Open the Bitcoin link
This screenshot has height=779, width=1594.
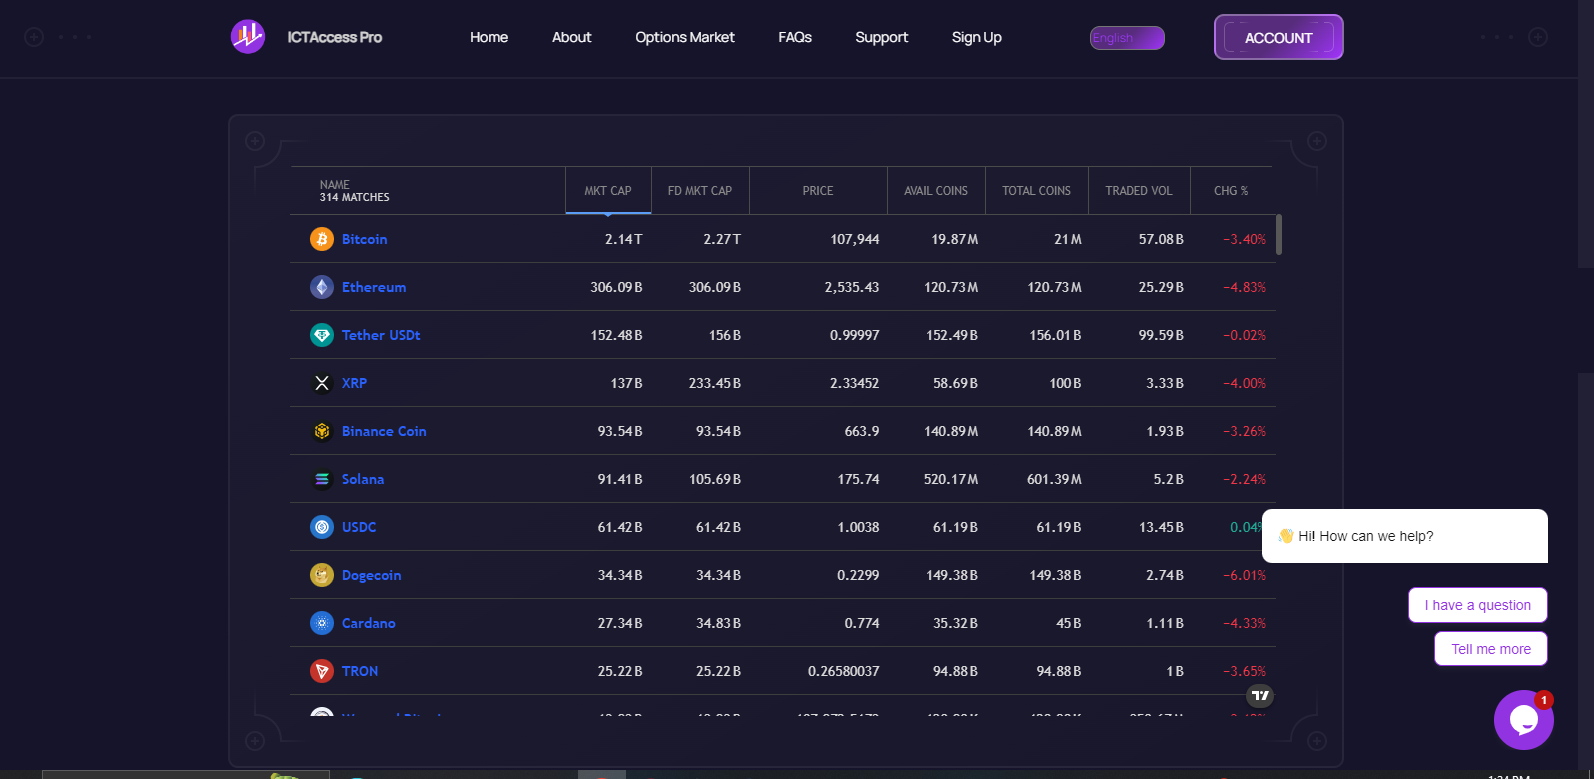[x=364, y=239]
